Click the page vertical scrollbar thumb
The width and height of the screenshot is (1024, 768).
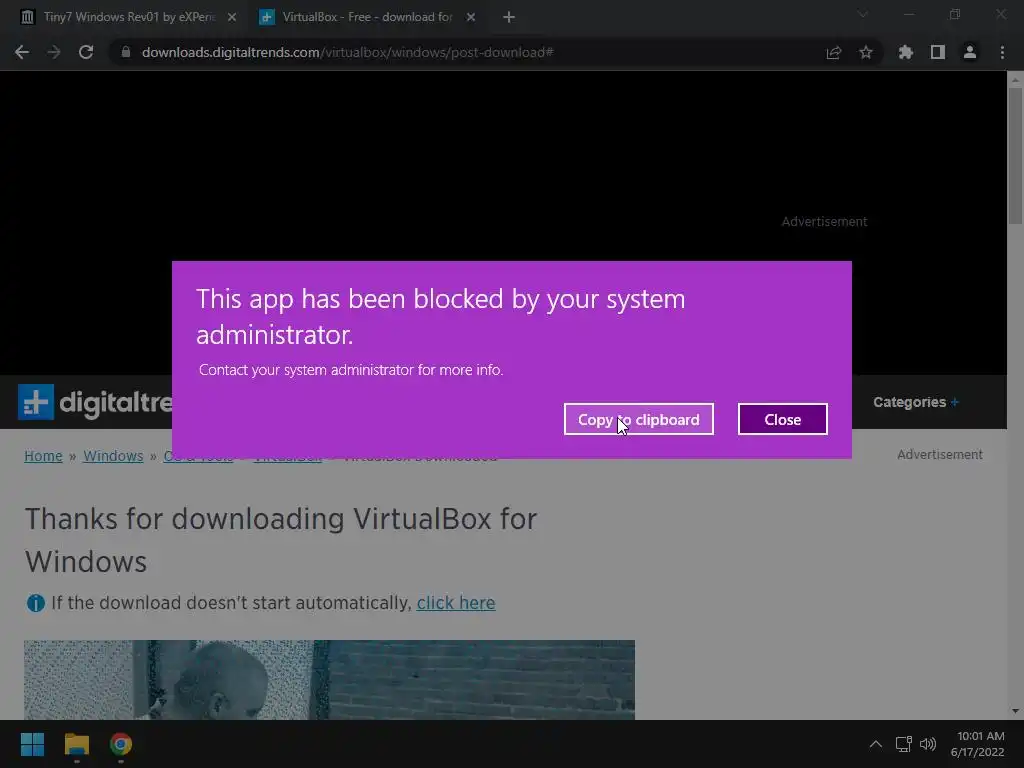(1015, 155)
